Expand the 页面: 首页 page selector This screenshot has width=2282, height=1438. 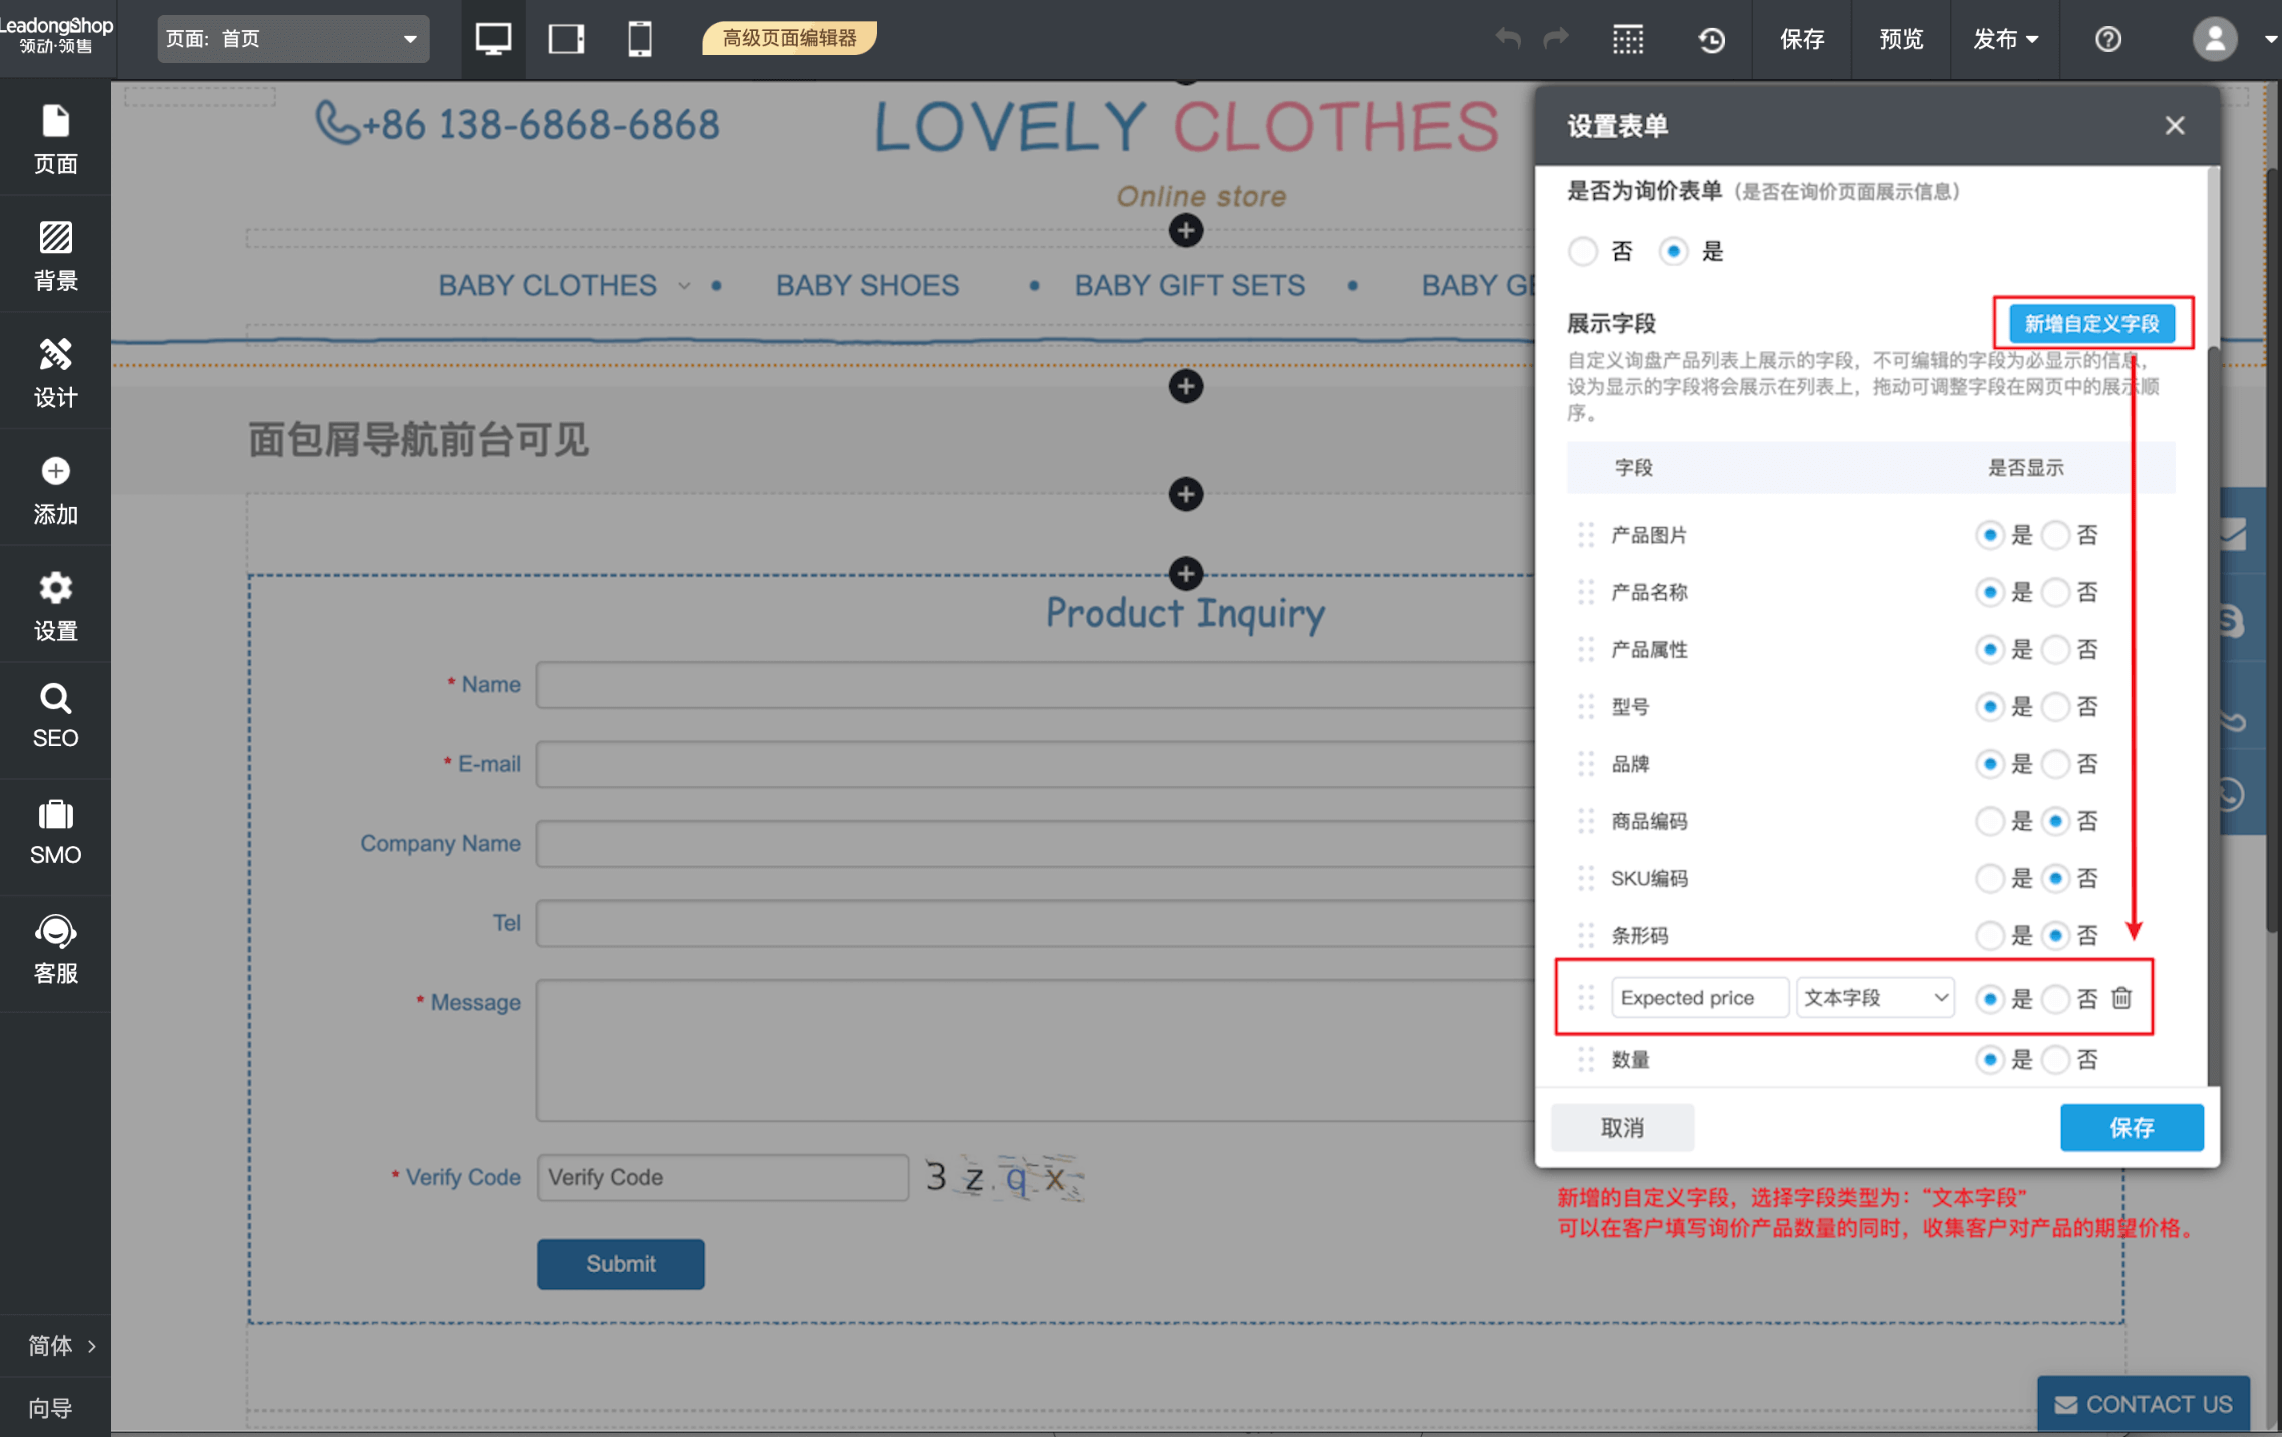click(x=292, y=39)
